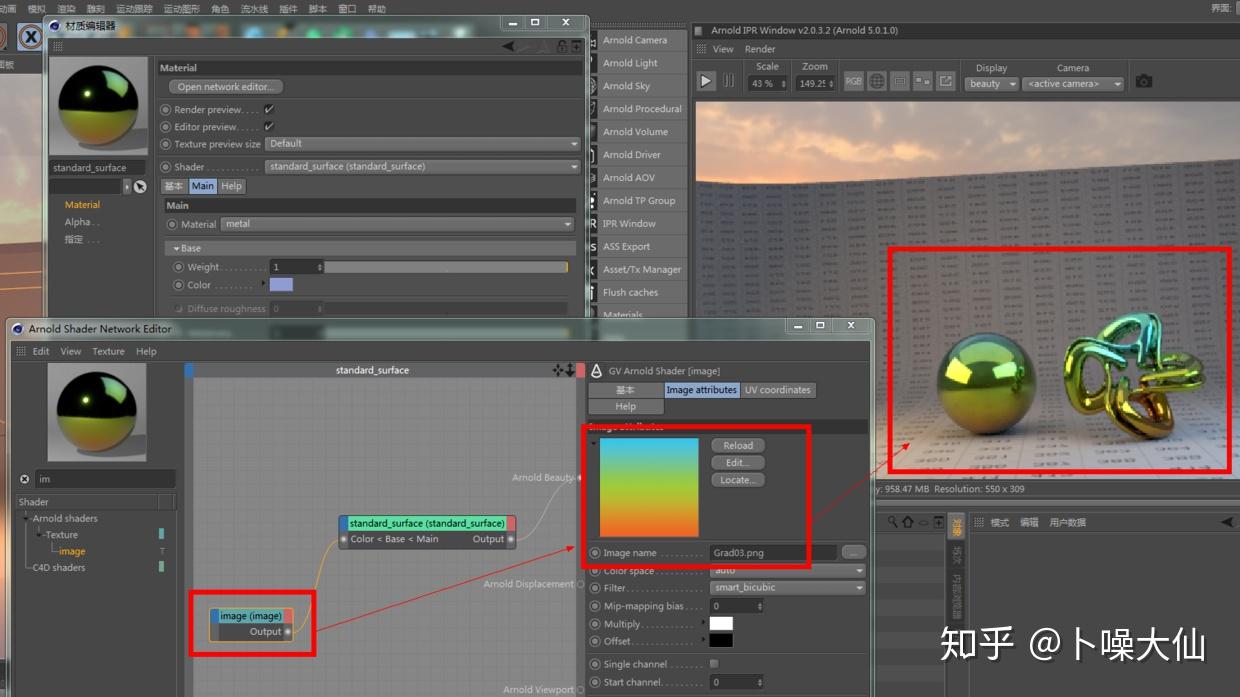Image resolution: width=1240 pixels, height=697 pixels.
Task: Open the smart_bicubic Filter dropdown
Action: (x=787, y=587)
